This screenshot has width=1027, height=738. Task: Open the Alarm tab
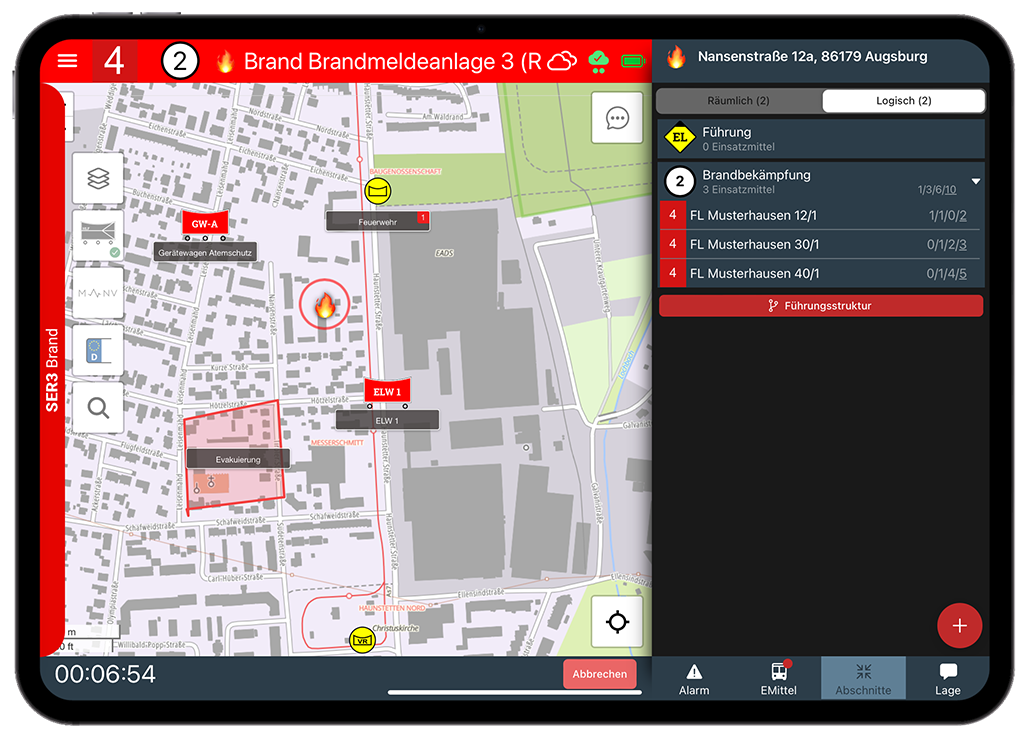point(694,678)
